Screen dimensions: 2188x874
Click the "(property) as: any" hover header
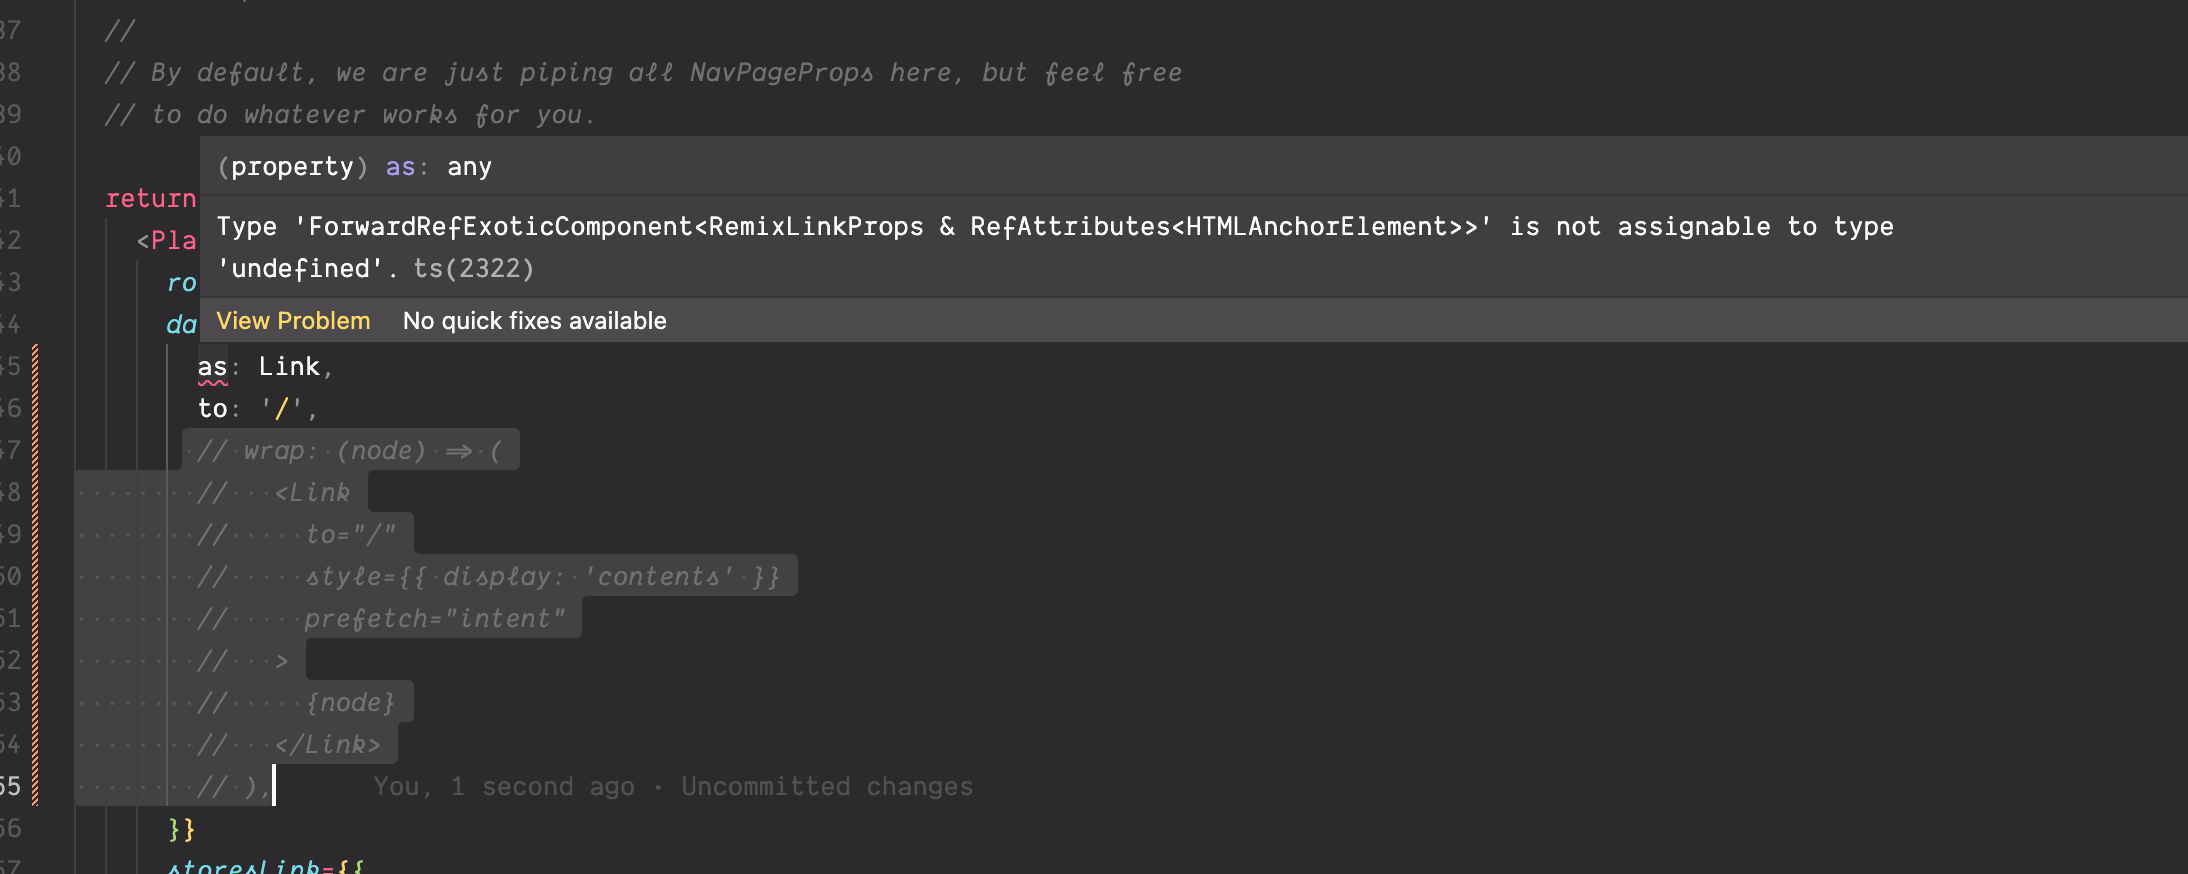click(x=355, y=167)
